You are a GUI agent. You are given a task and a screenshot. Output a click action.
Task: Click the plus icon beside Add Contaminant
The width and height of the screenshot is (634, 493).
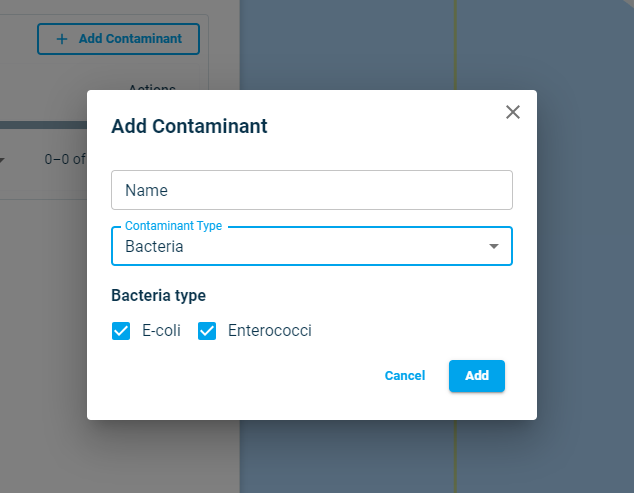tap(62, 39)
